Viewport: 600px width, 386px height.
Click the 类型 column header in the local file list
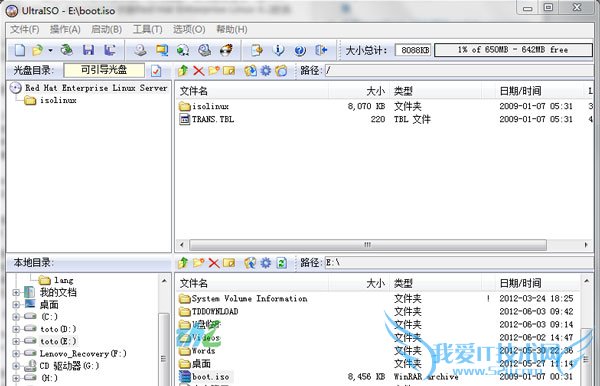[x=435, y=283]
